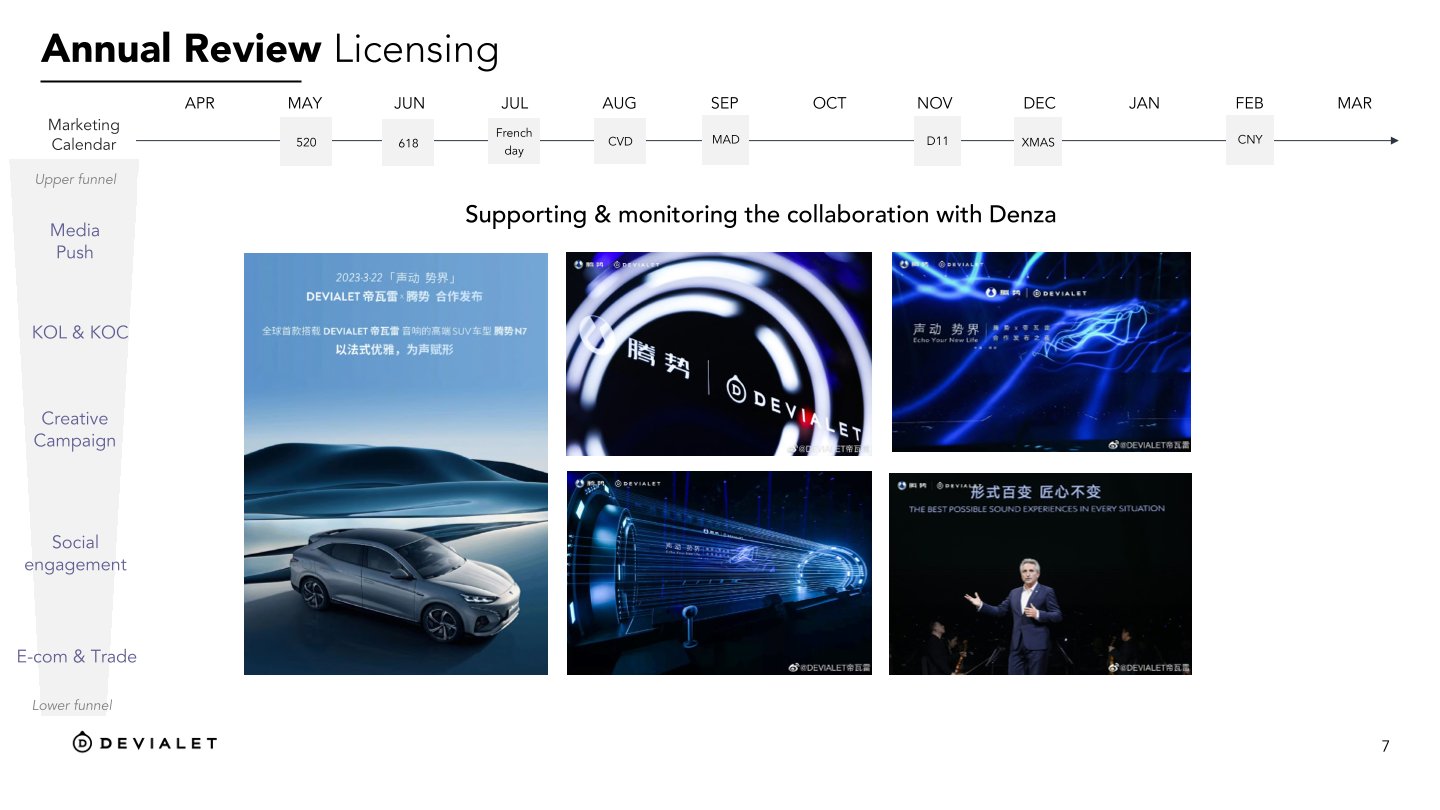This screenshot has height=810, width=1440.
Task: Click the Social engagement funnel label
Action: (x=76, y=553)
